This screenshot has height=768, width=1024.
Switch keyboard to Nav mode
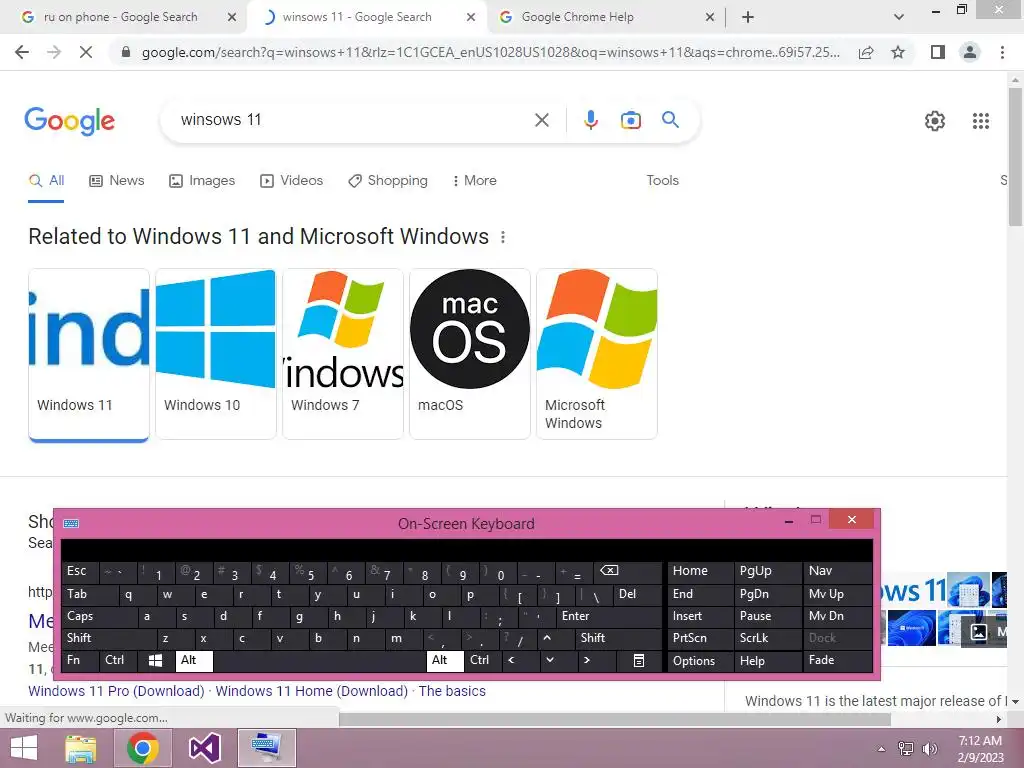[838, 572]
